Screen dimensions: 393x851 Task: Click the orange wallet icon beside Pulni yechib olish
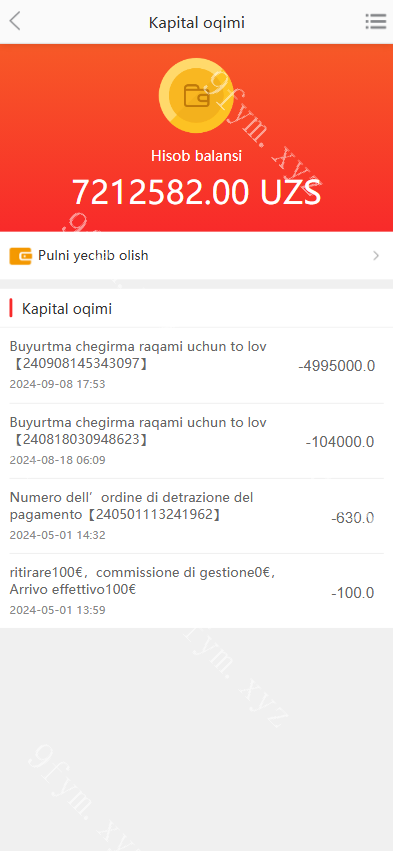tap(21, 256)
